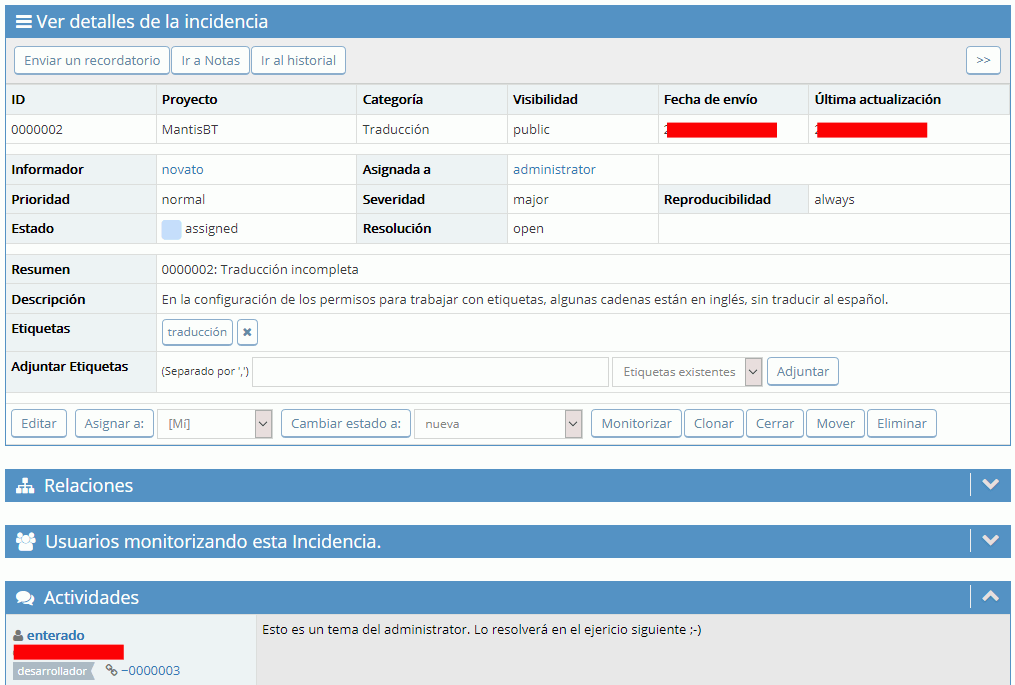Click the Relaciones hierarchy icon
Screen dimensions: 1015x685
(x=26, y=486)
